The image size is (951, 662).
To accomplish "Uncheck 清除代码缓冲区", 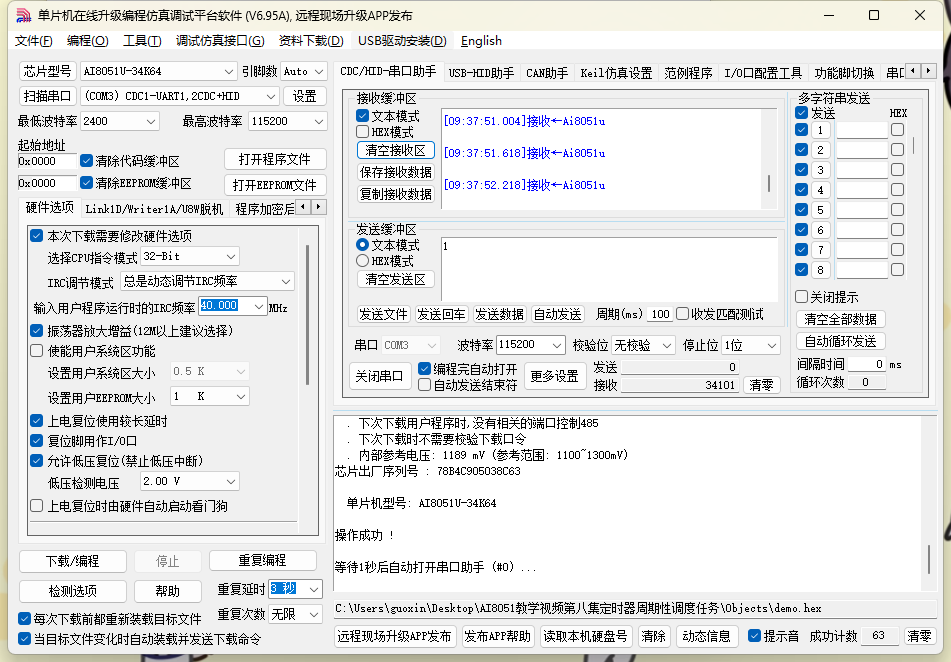I will (x=87, y=161).
